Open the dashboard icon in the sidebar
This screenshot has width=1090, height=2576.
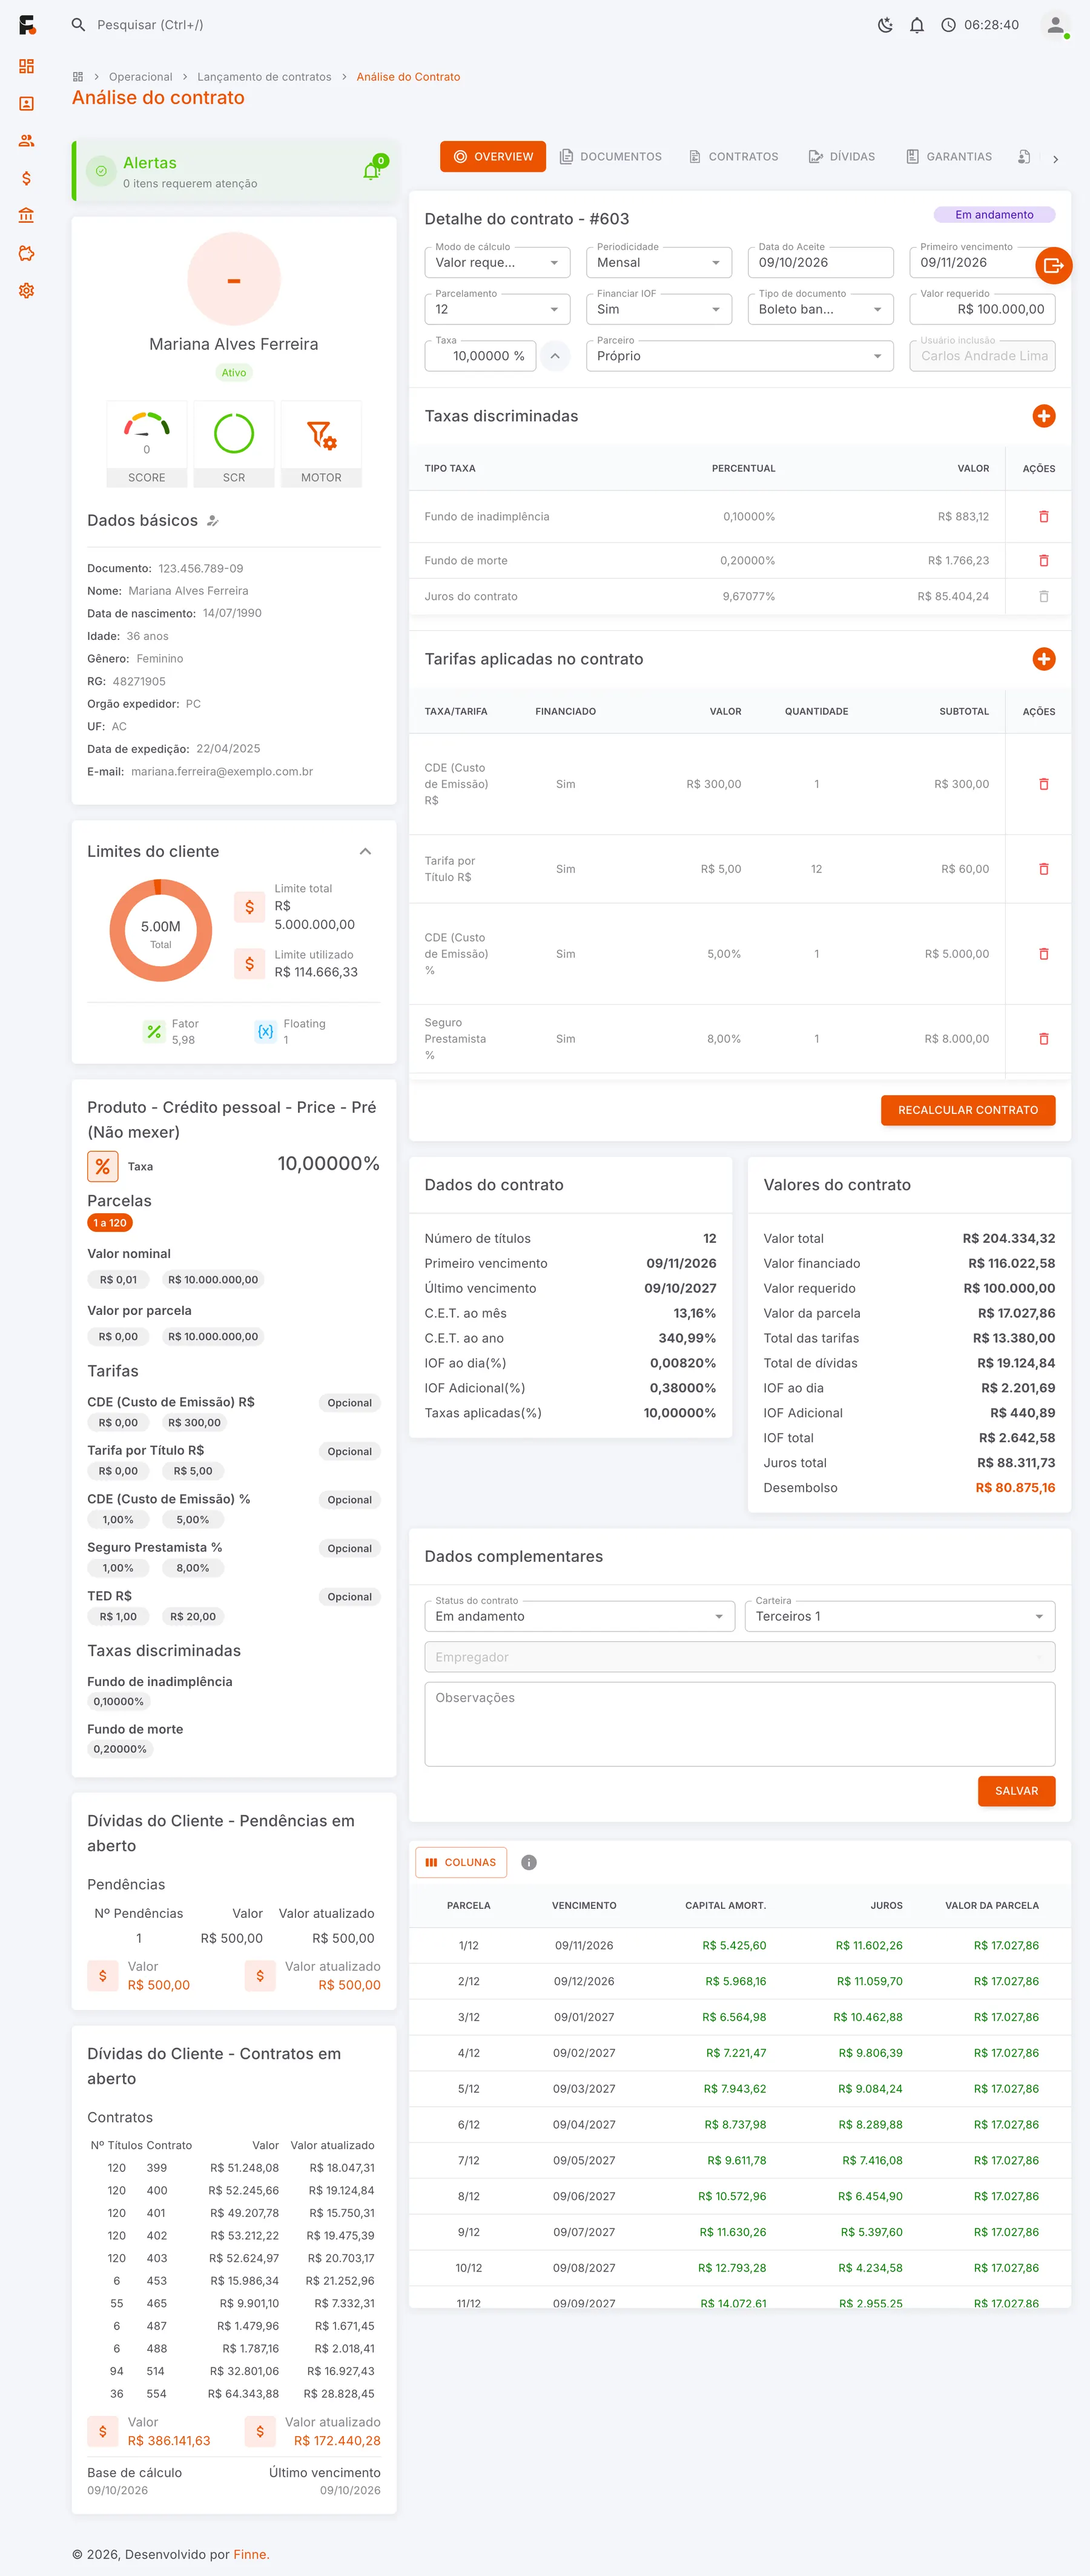pyautogui.click(x=26, y=66)
